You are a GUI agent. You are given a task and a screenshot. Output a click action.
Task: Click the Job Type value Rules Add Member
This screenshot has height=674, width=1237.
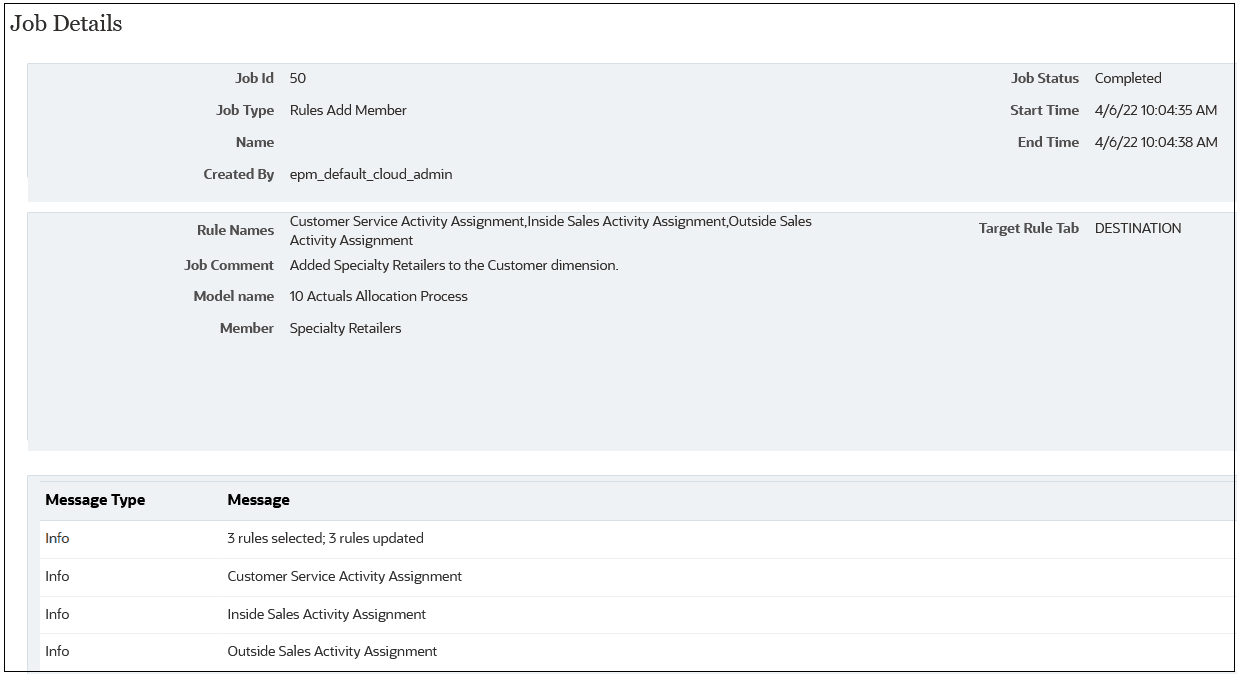click(347, 110)
